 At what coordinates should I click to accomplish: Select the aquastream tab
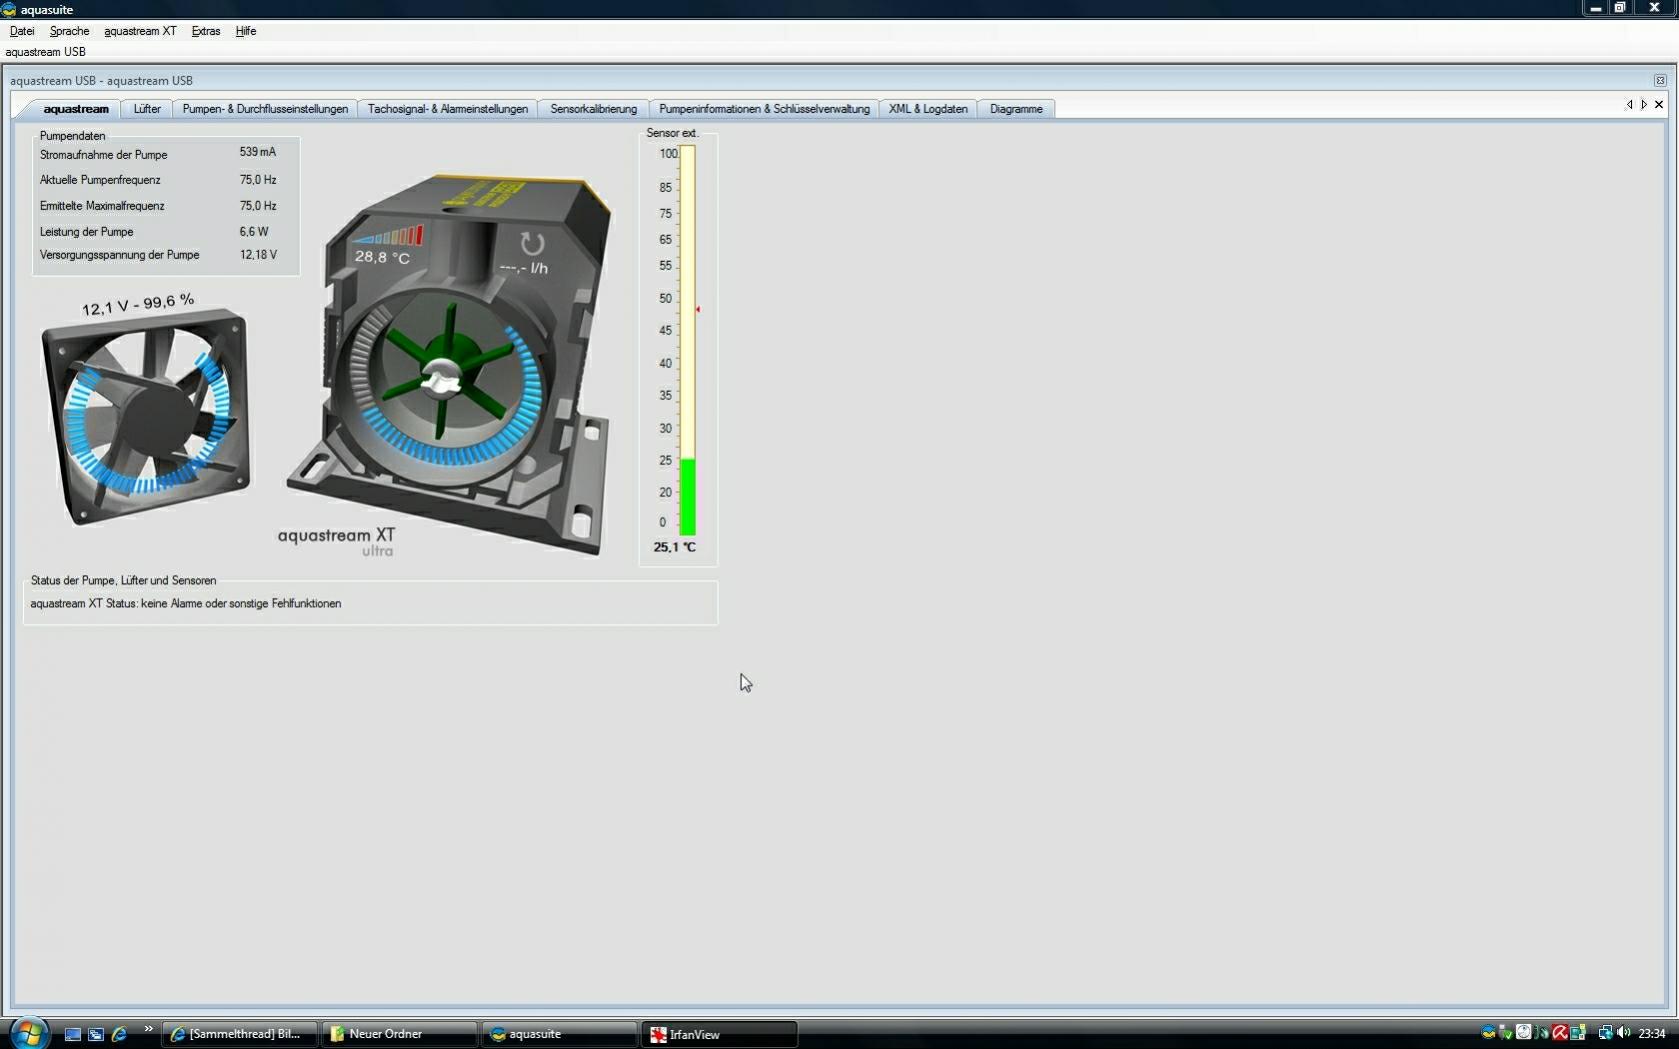click(75, 109)
